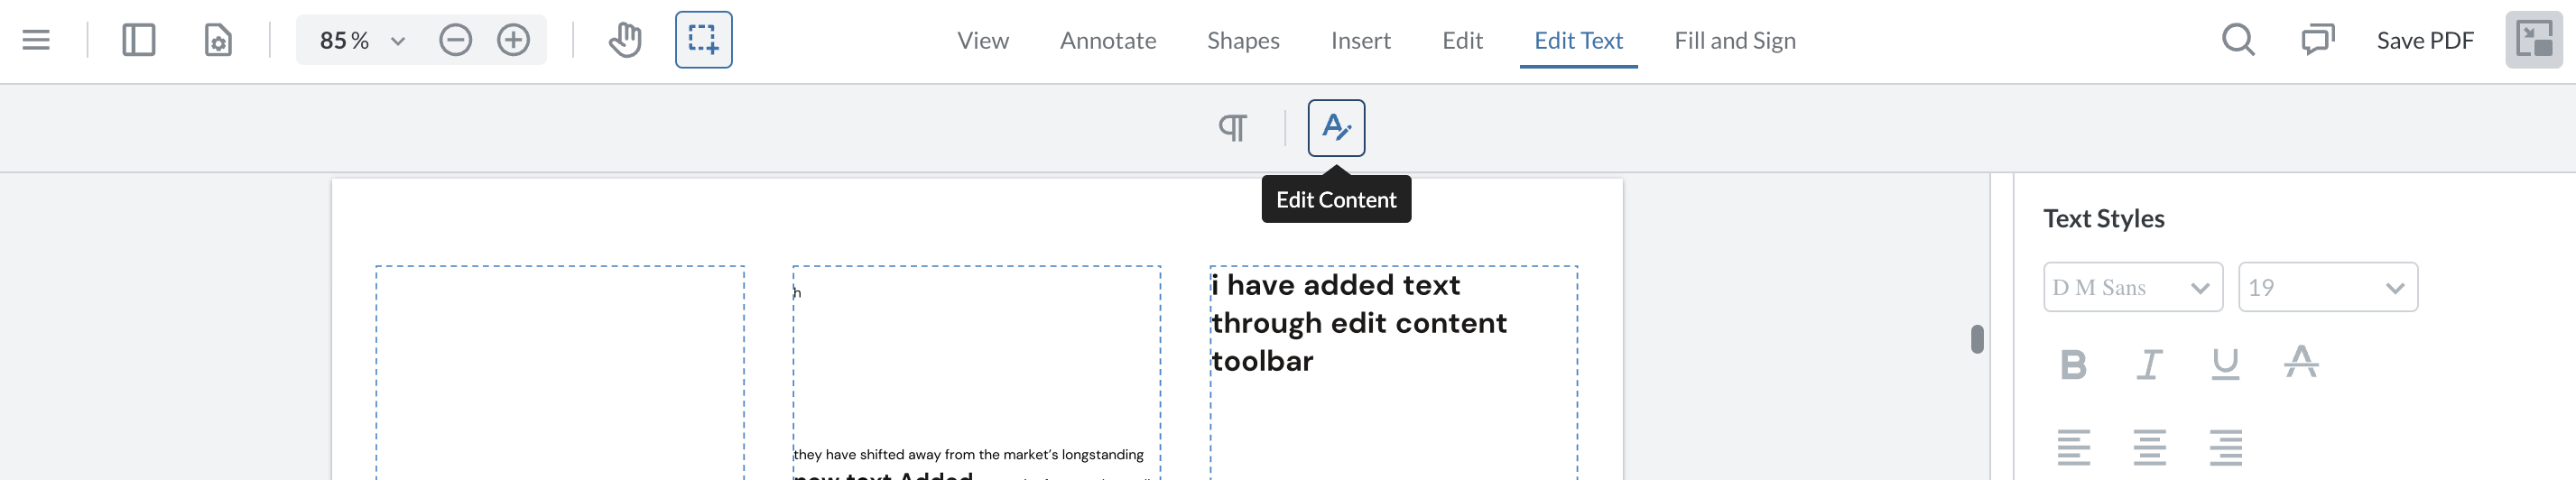Align text to the right
This screenshot has height=480, width=2576.
tap(2225, 447)
